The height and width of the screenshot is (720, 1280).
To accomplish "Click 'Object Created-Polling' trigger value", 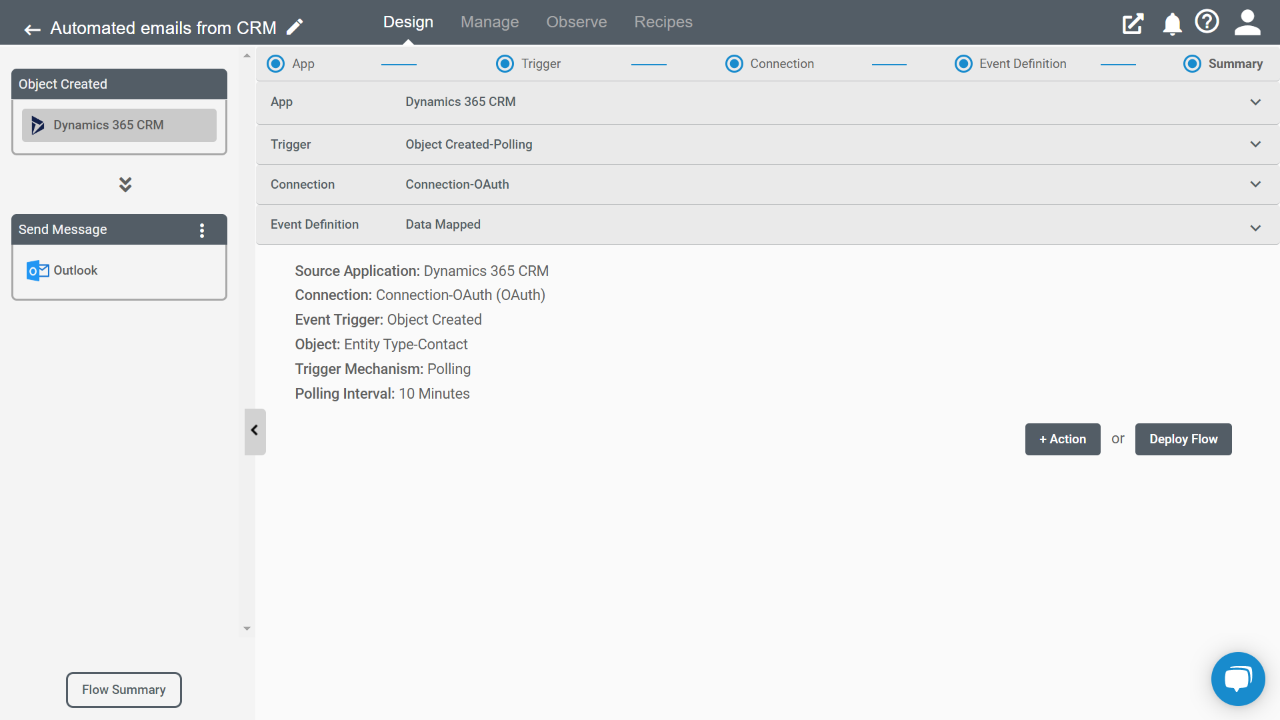I will tap(469, 144).
